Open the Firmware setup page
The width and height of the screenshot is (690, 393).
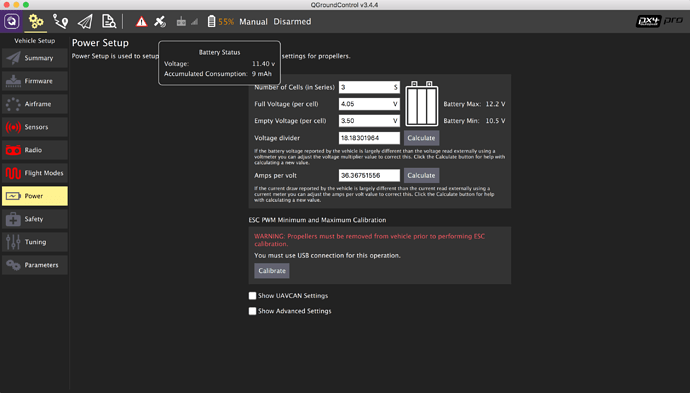35,81
